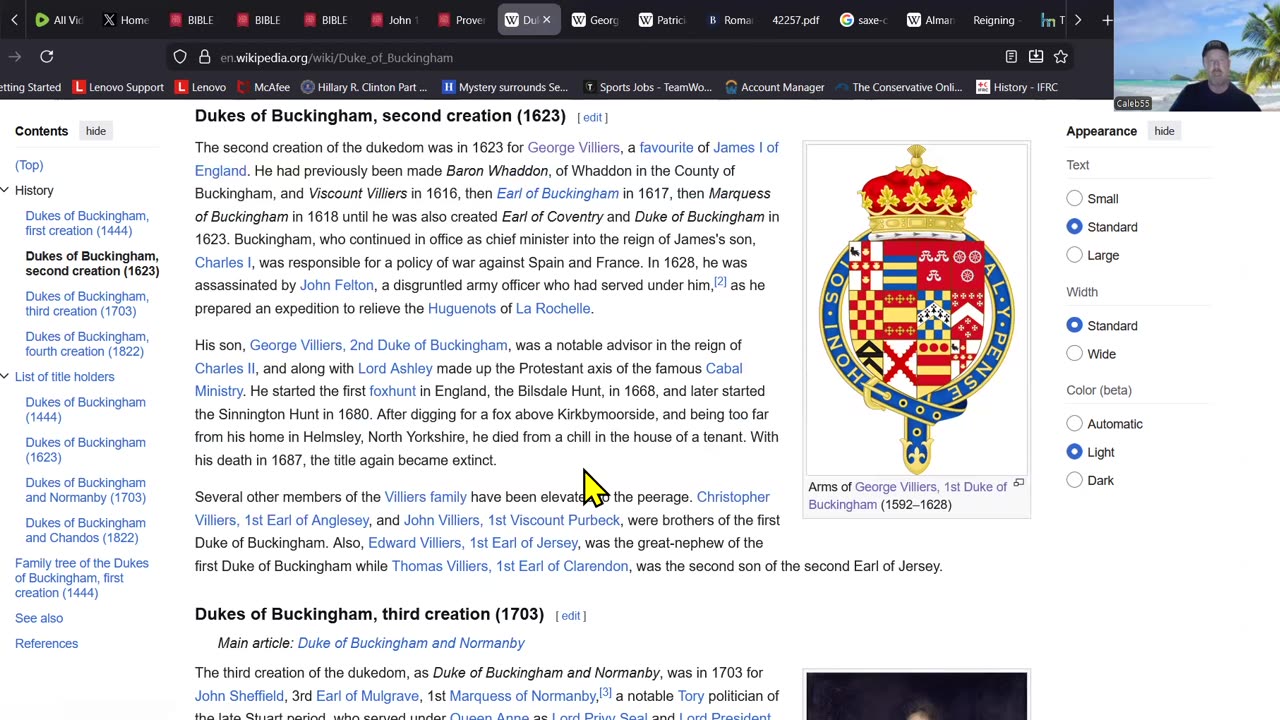This screenshot has height=720, width=1280.
Task: Go to Duke of Buckingham and Normanby main article
Action: (x=411, y=643)
